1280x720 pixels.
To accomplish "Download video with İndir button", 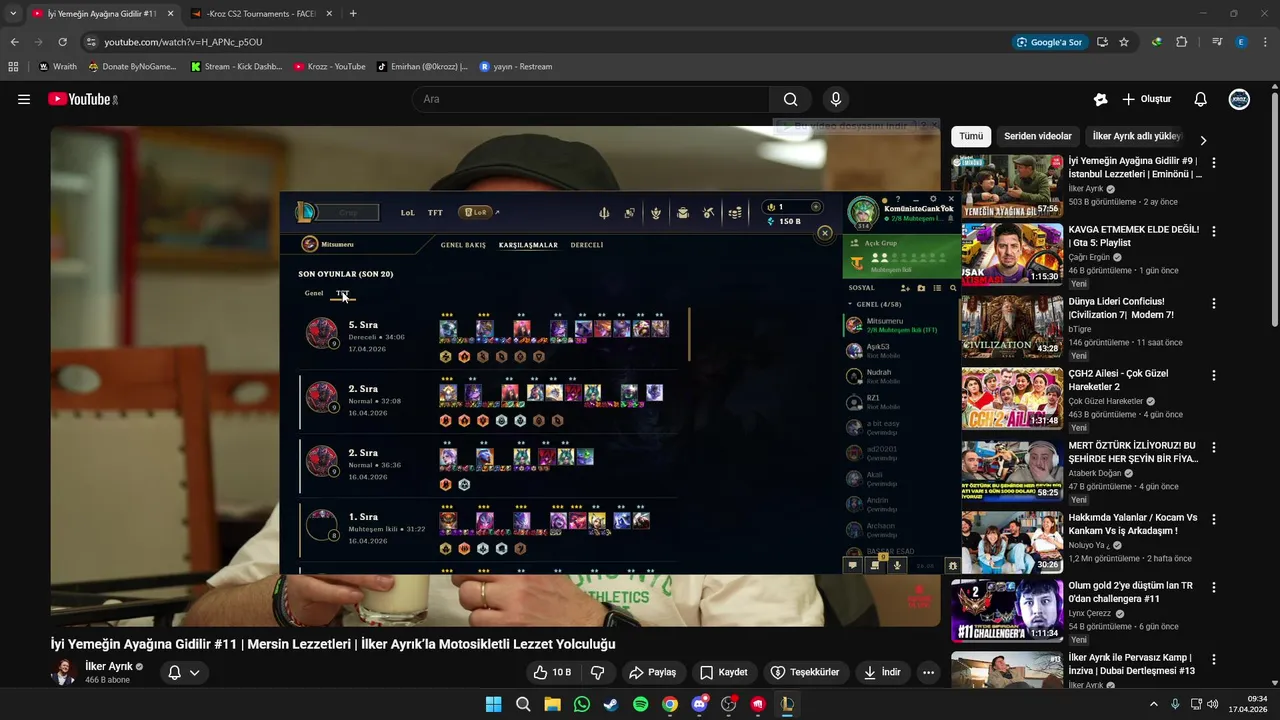I will click(882, 672).
